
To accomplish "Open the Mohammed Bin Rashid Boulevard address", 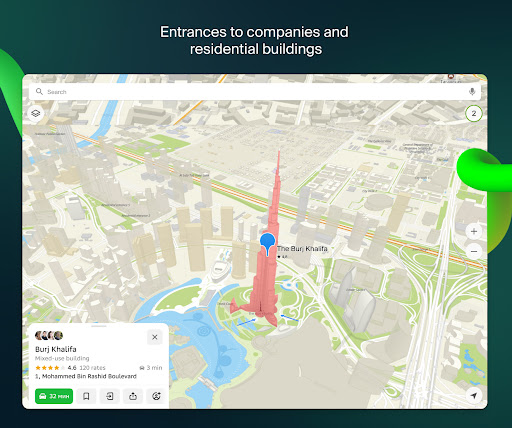I will pyautogui.click(x=86, y=376).
